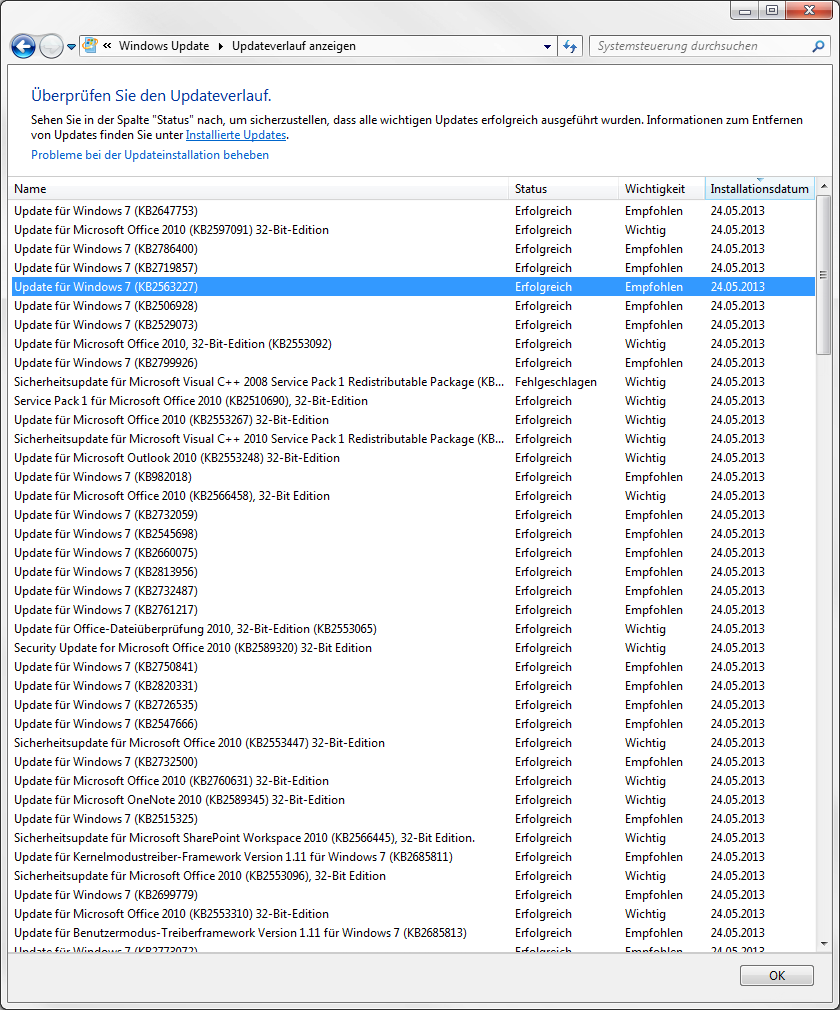Select Office 2010 update (KB2566458) row
840x1010 pixels.
414,496
